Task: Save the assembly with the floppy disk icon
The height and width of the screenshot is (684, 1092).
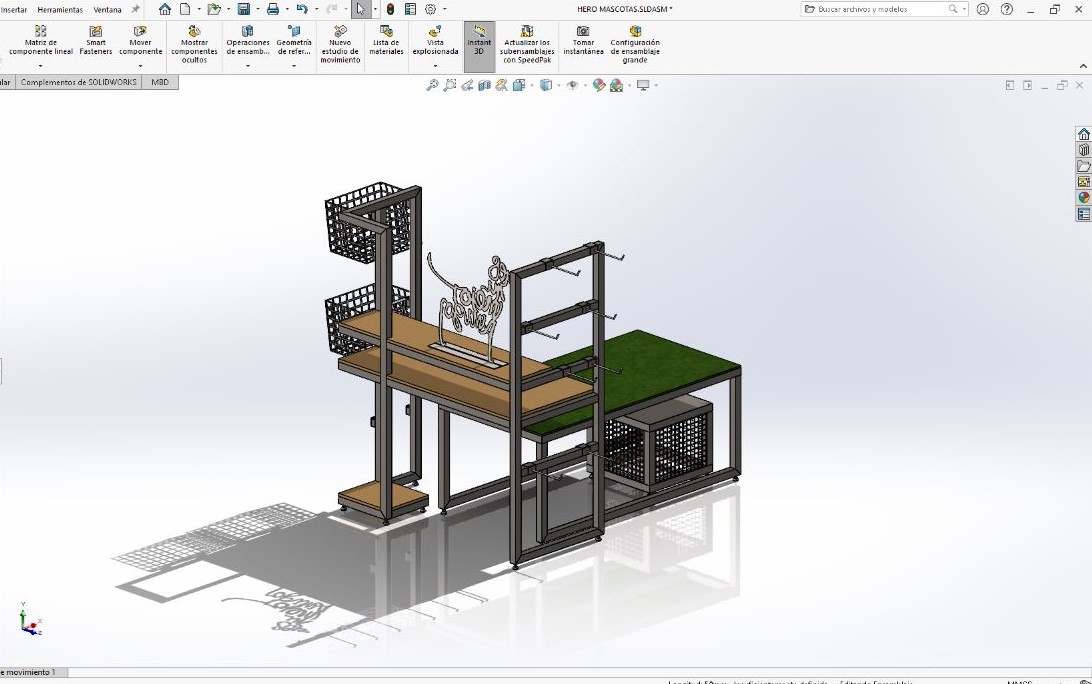Action: pos(244,9)
